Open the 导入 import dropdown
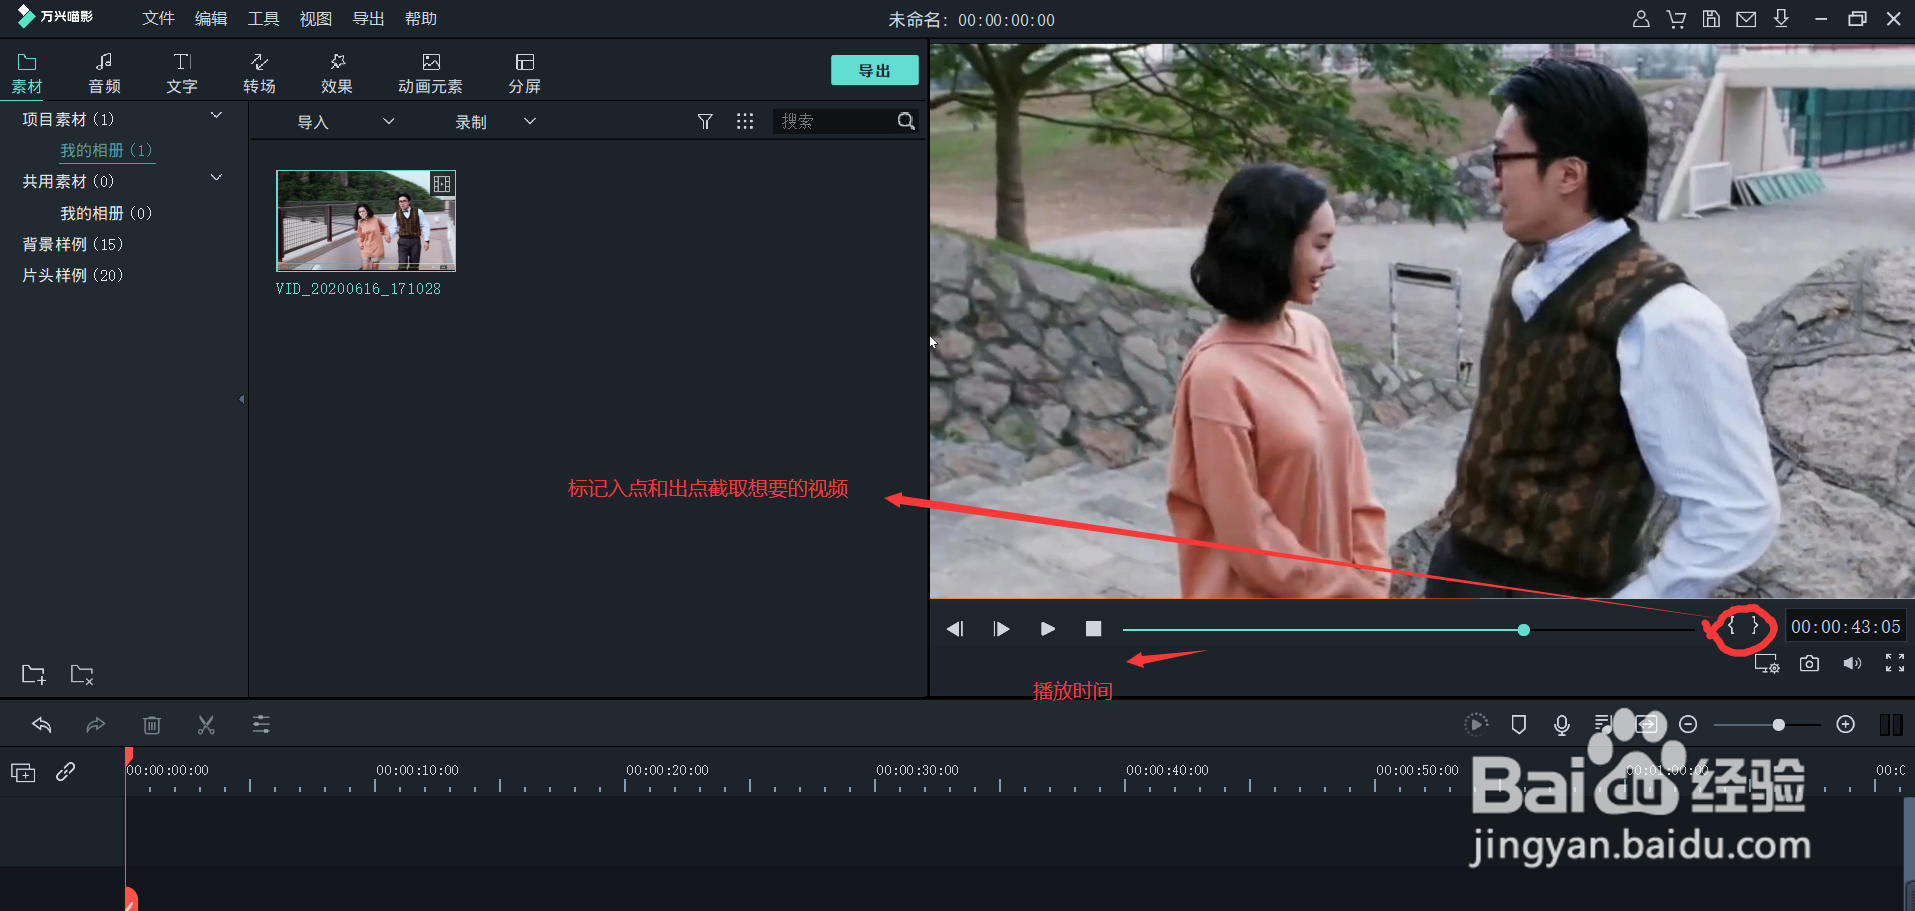The image size is (1915, 911). click(x=346, y=122)
